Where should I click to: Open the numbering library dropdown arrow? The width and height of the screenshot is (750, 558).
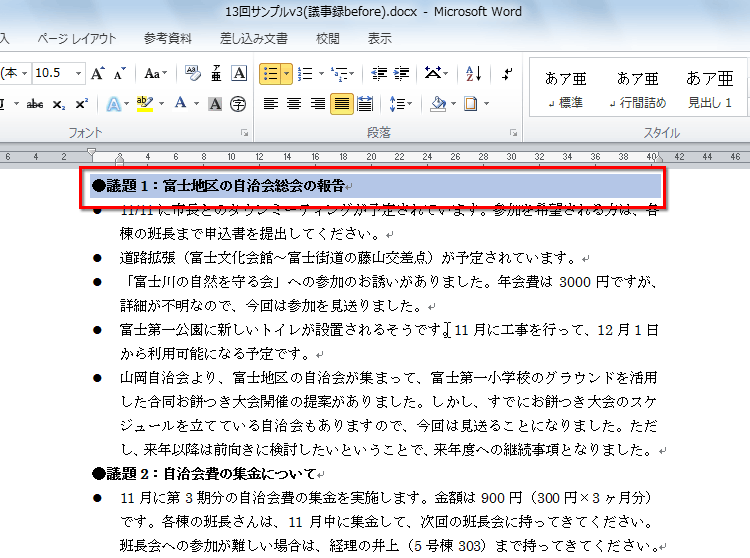(x=321, y=74)
